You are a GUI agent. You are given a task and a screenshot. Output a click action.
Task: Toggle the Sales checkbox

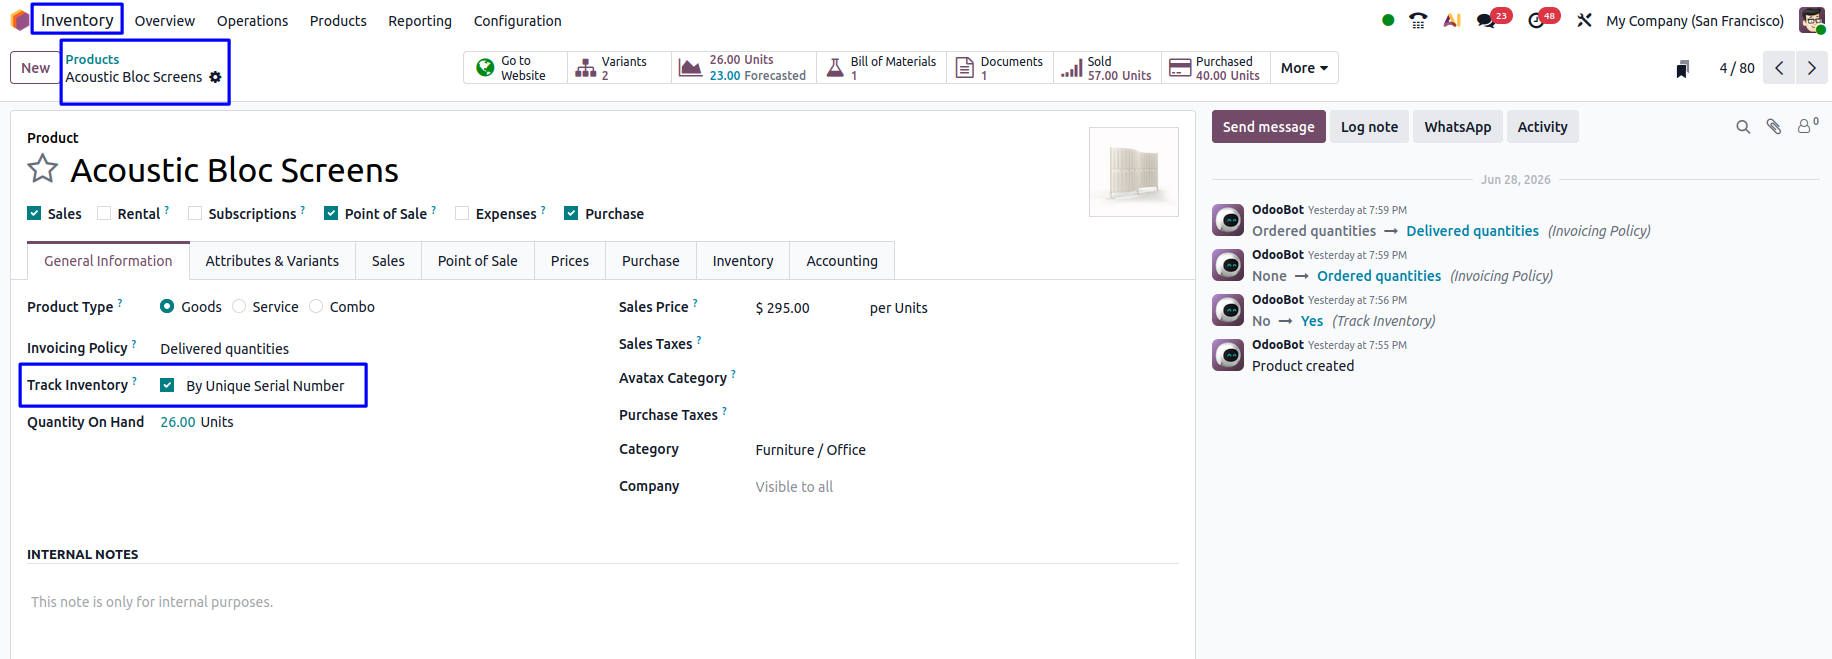click(x=34, y=213)
